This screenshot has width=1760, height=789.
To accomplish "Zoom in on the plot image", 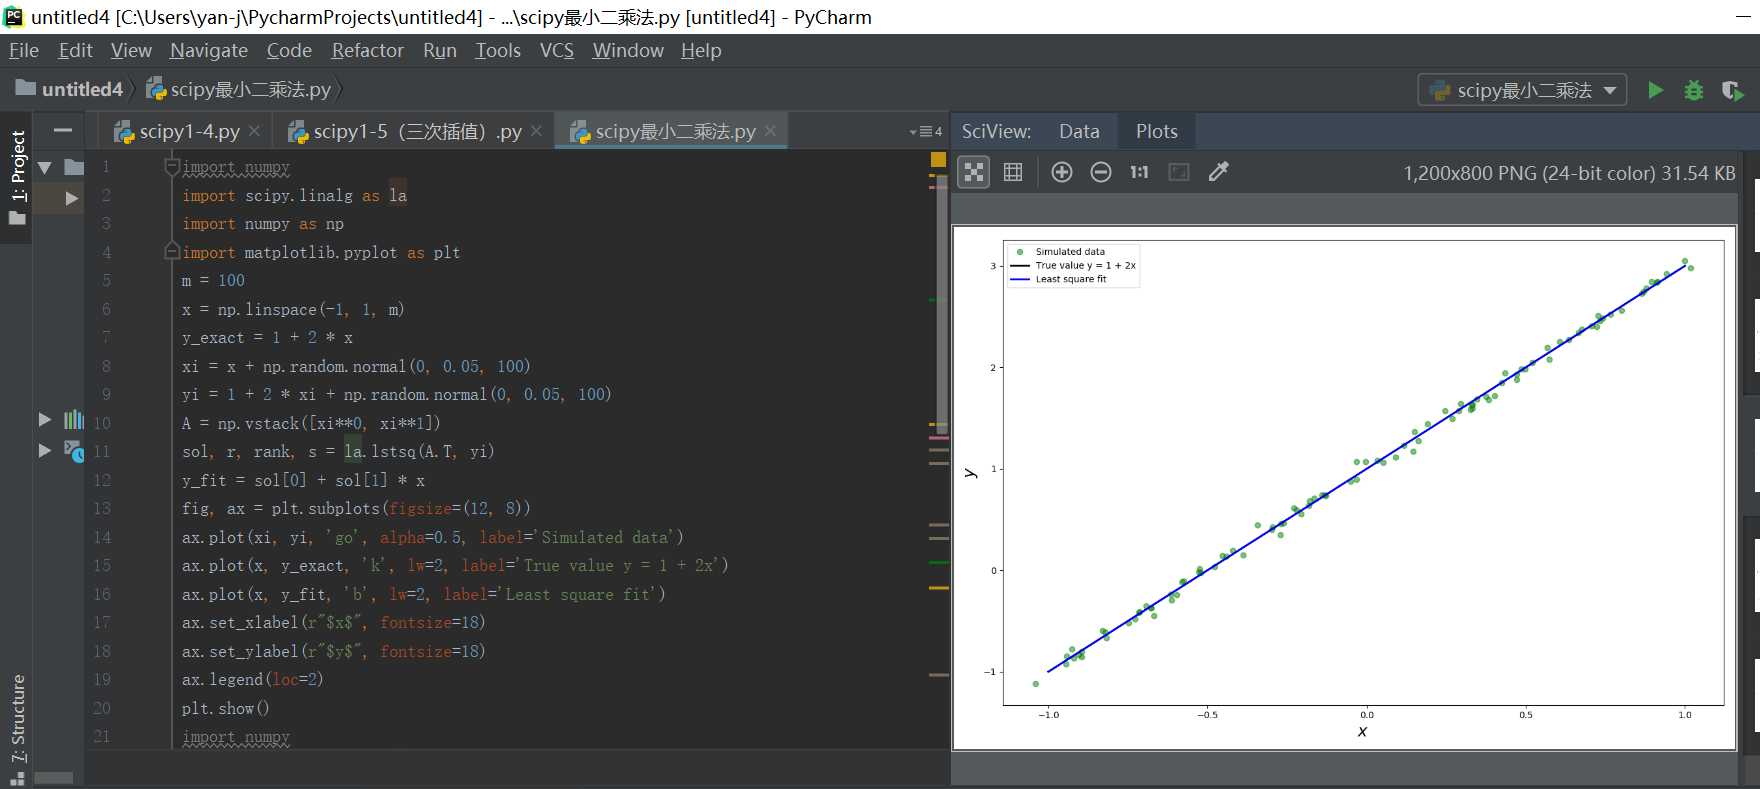I will [1062, 172].
